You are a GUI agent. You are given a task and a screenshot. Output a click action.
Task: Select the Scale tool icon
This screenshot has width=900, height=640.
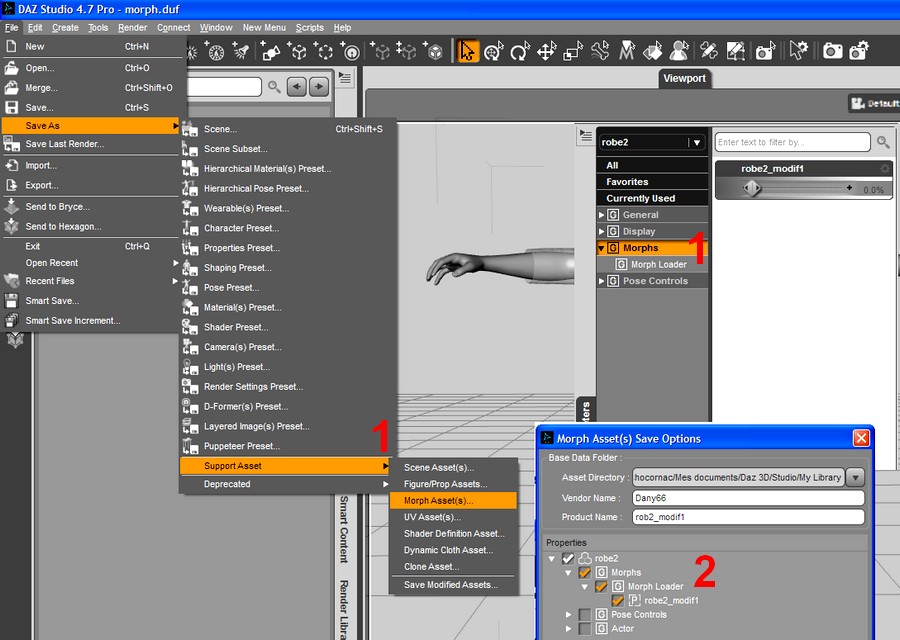click(573, 52)
